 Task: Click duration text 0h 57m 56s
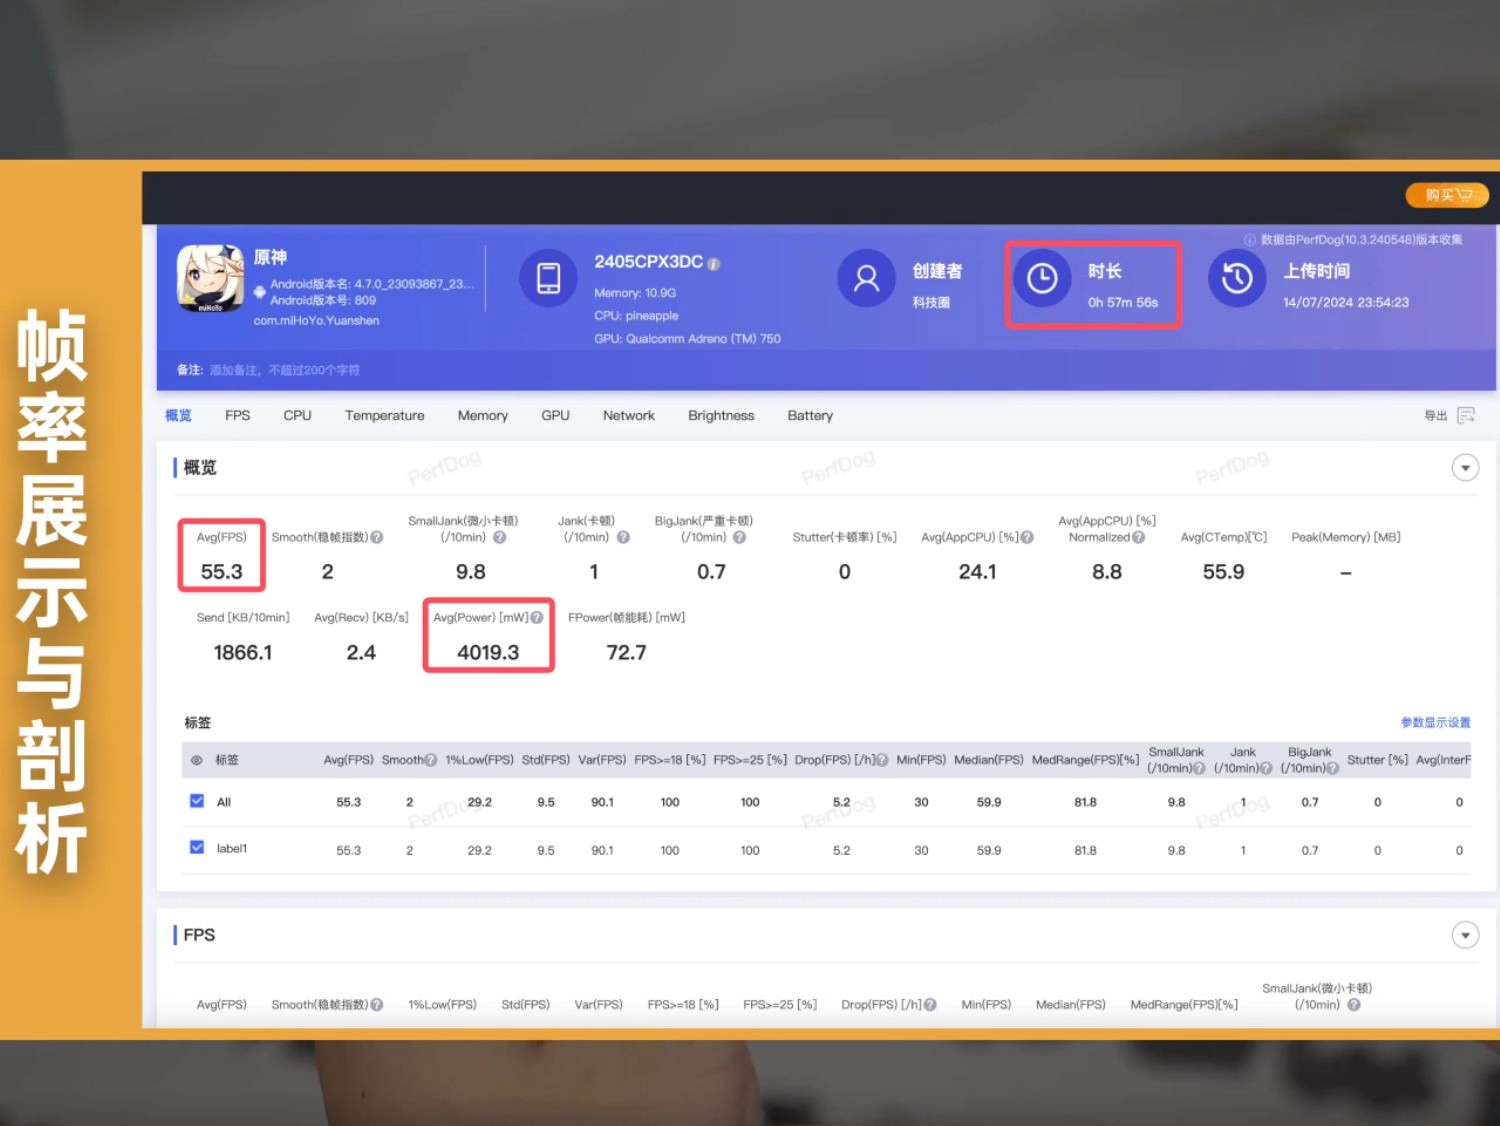(1123, 302)
